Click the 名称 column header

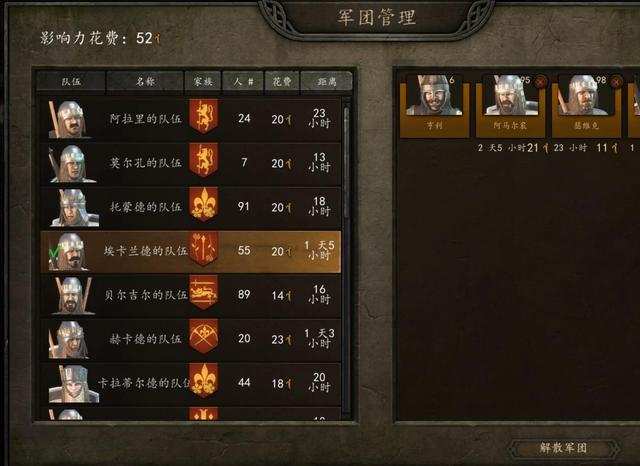pos(145,82)
